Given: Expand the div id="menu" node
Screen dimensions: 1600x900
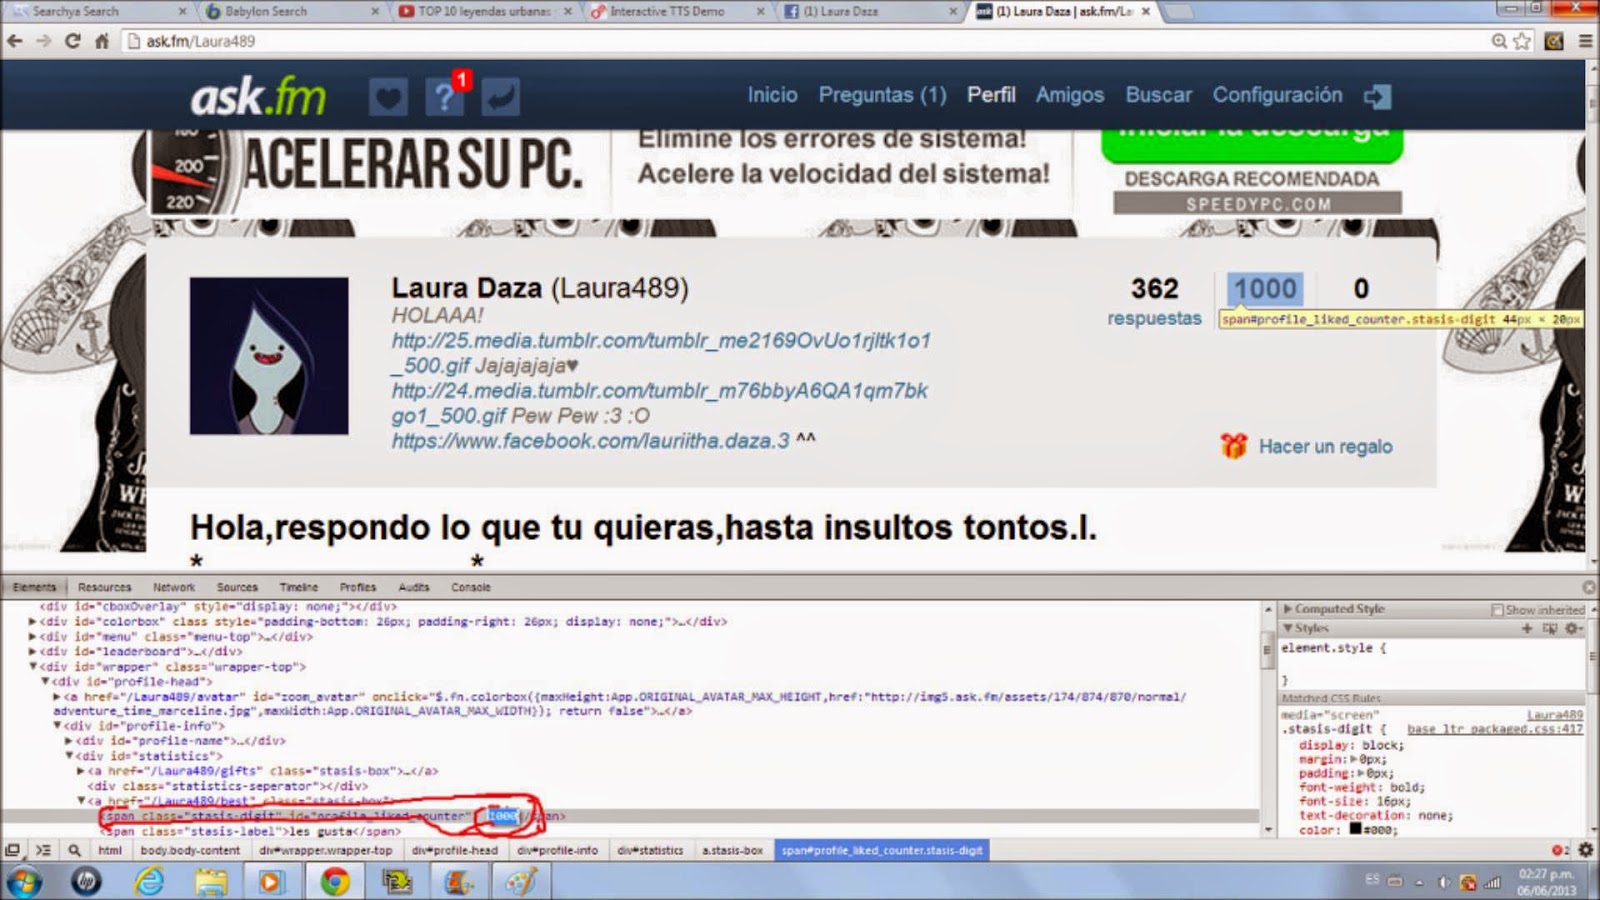Looking at the screenshot, I should [33, 636].
